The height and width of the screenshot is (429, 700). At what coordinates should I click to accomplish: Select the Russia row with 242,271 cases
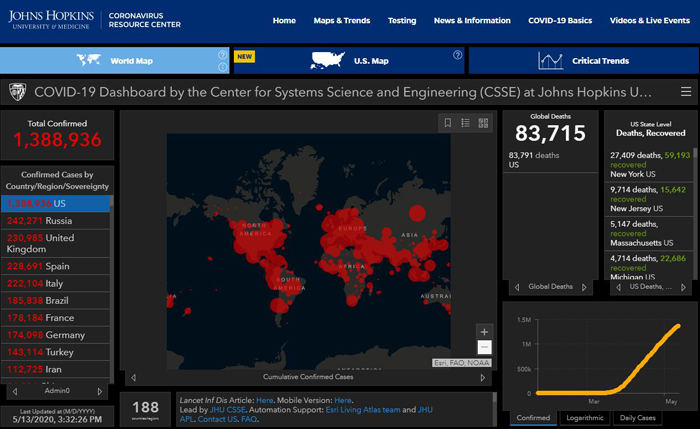click(x=55, y=221)
